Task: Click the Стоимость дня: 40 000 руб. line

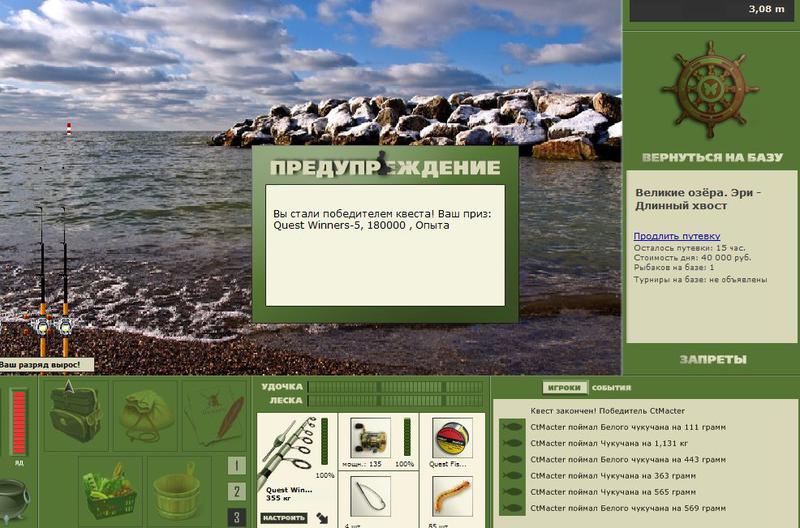Action: coord(692,258)
